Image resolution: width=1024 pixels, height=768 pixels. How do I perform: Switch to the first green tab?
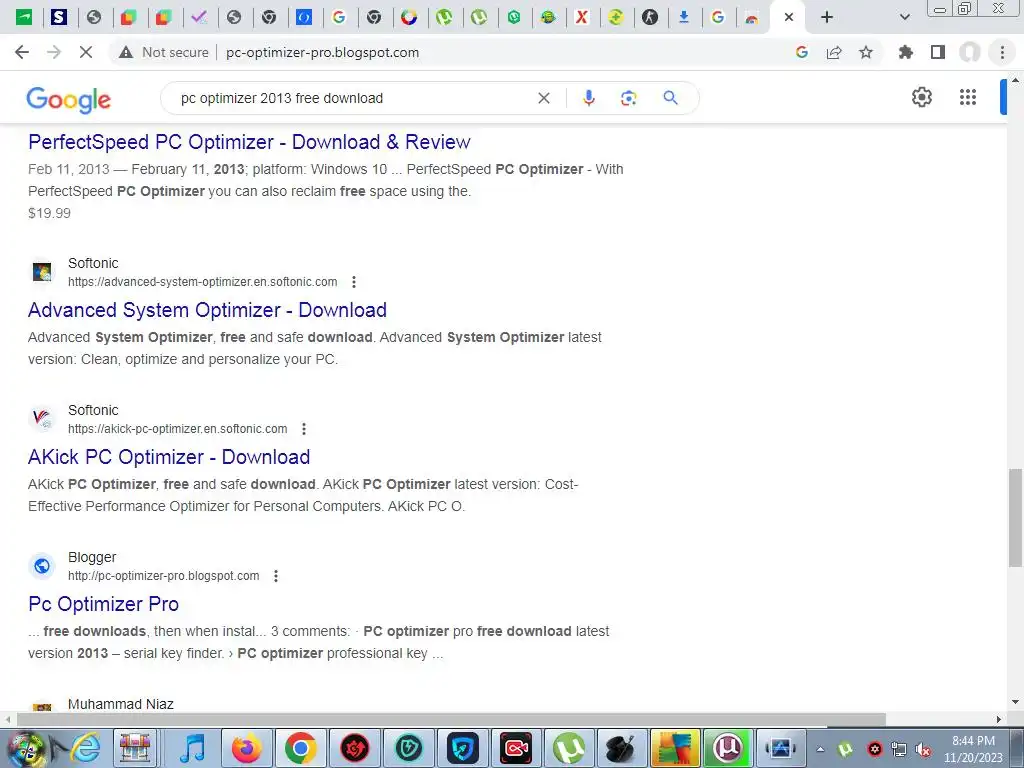pyautogui.click(x=24, y=17)
